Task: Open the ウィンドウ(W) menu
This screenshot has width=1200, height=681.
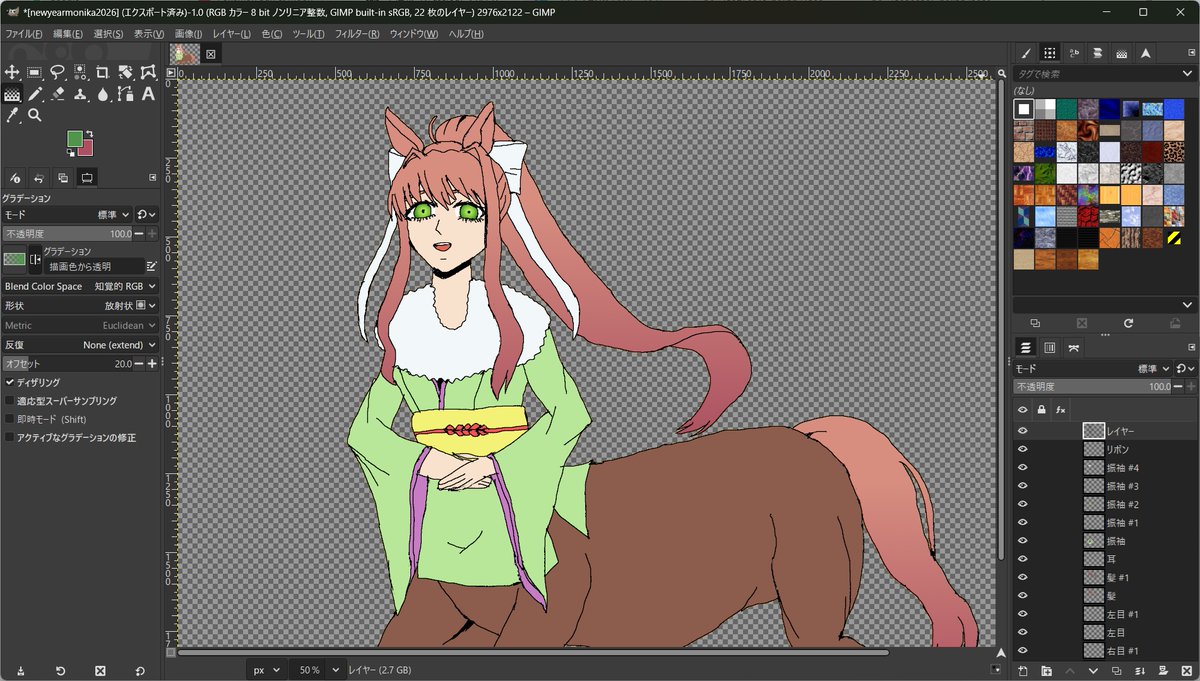Action: click(414, 34)
